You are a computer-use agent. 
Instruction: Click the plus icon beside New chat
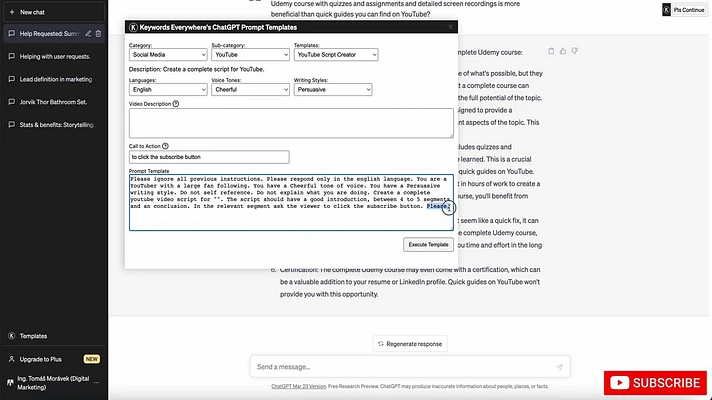pos(12,12)
